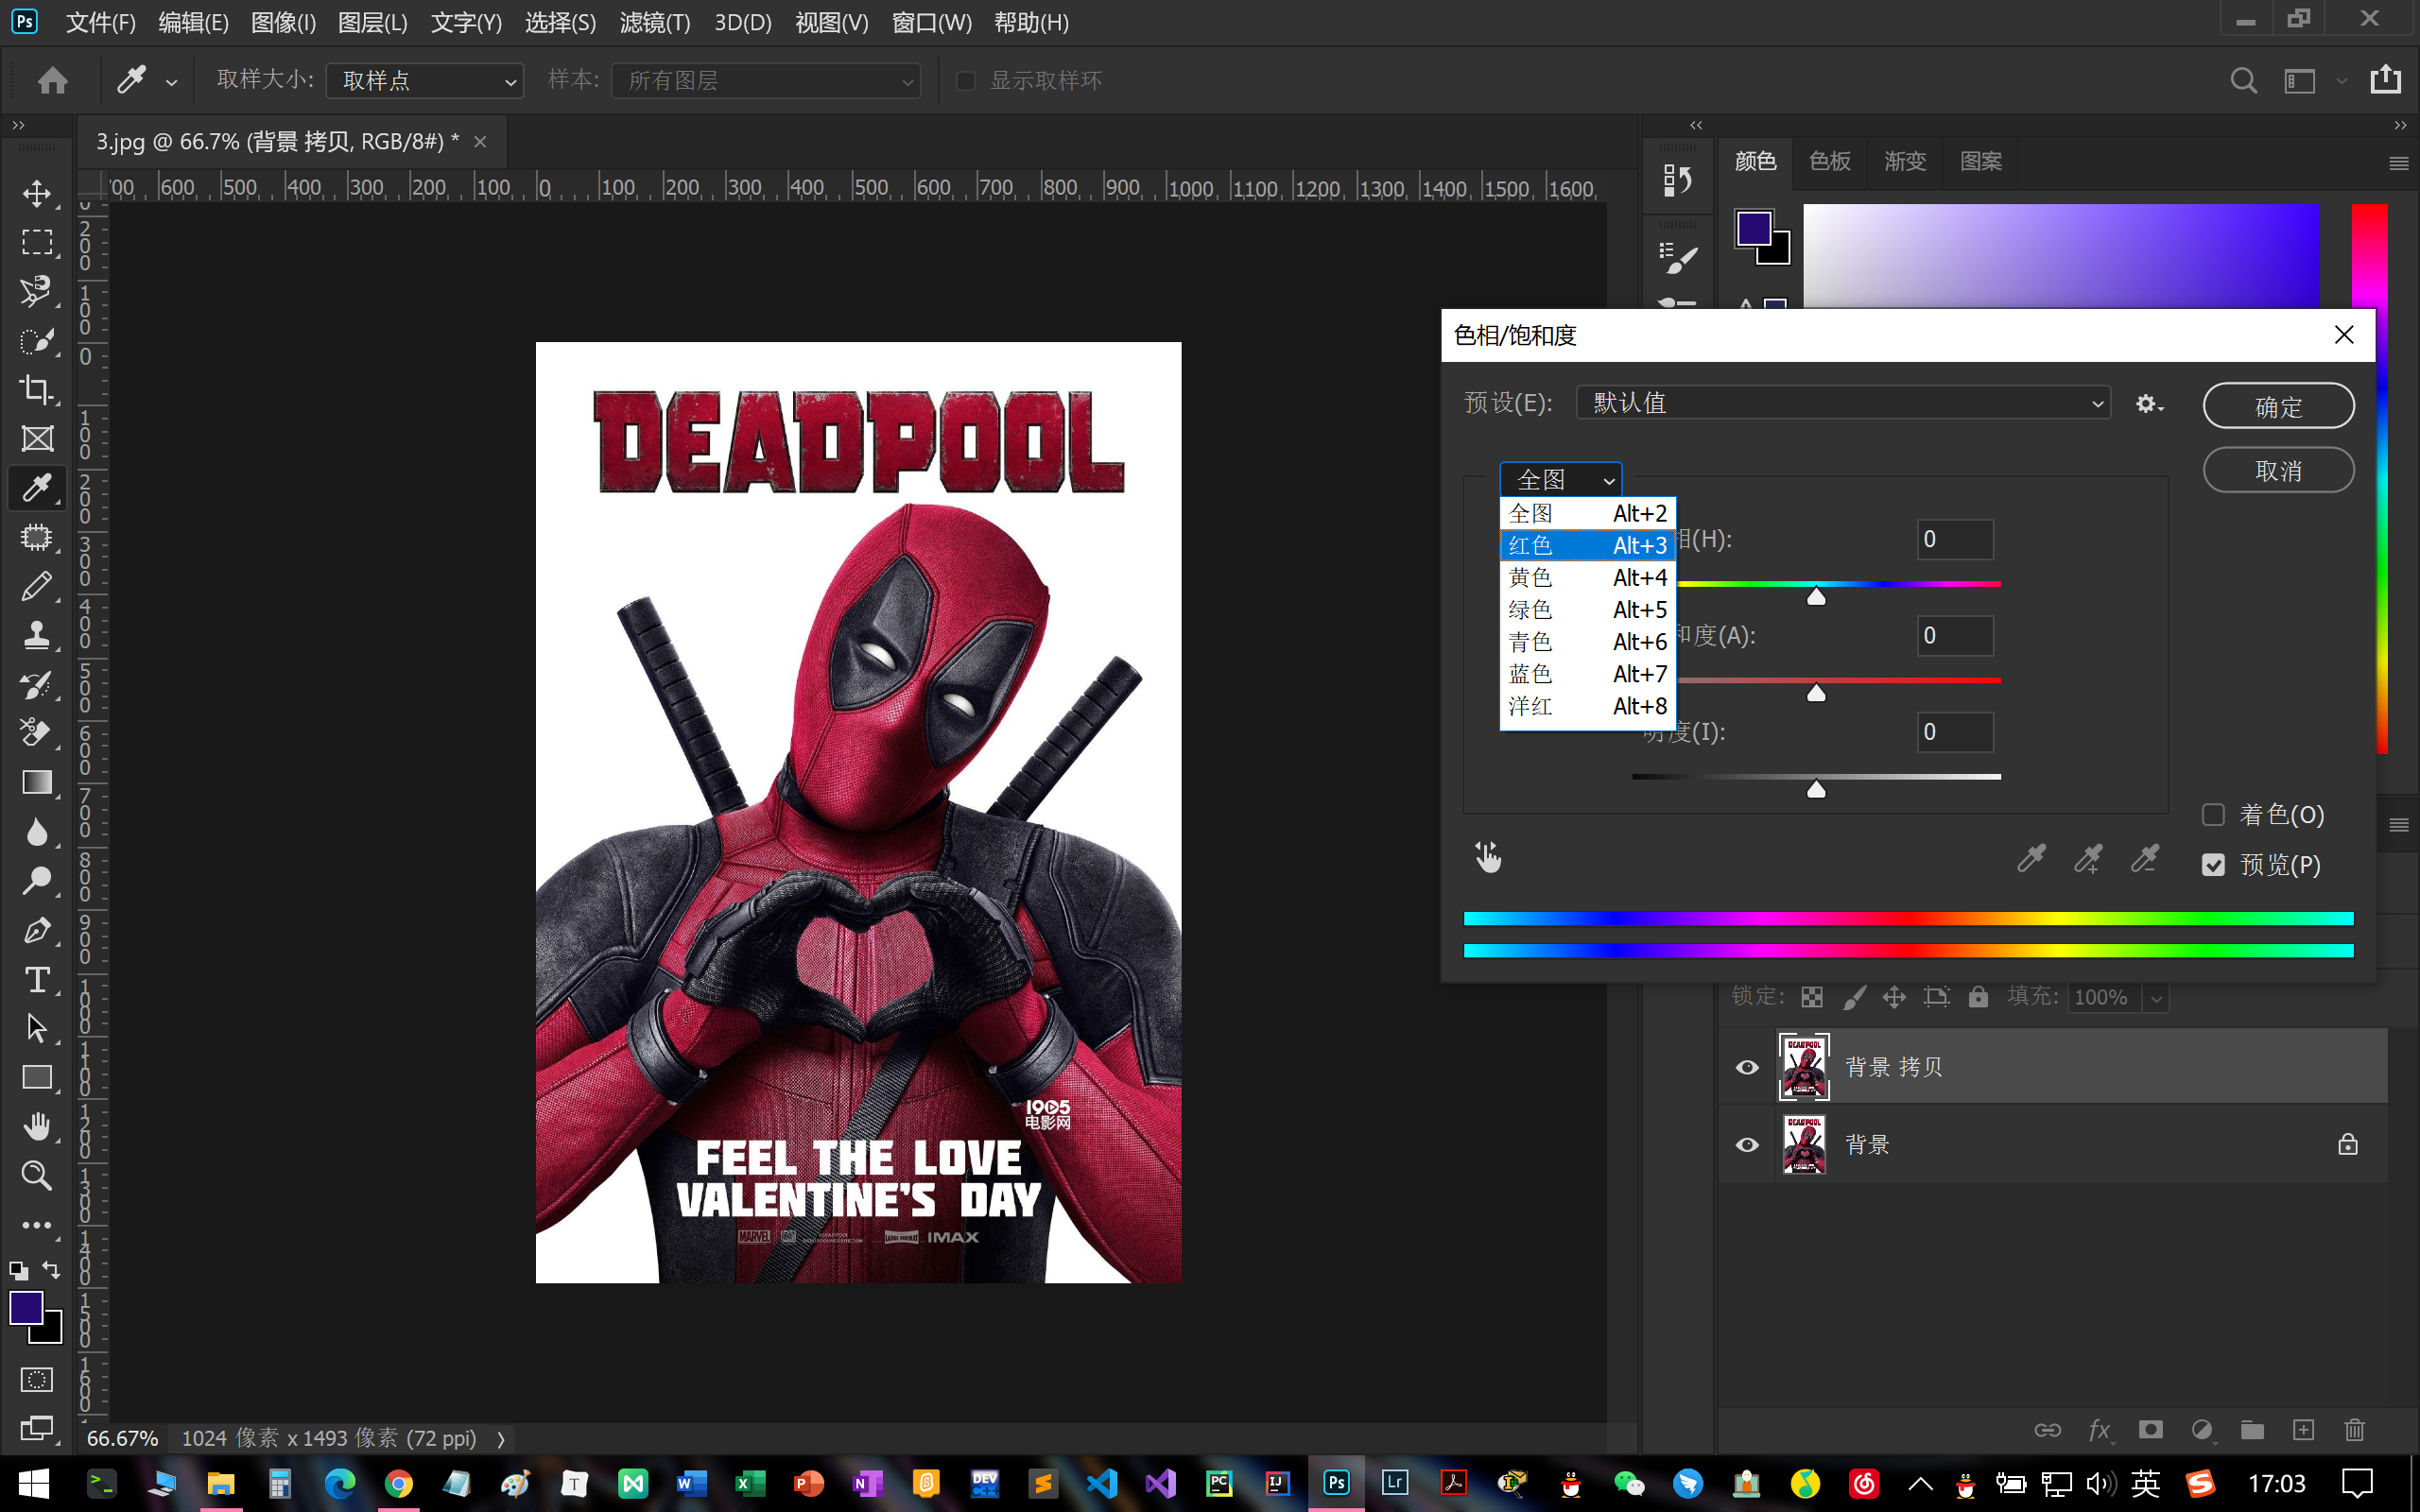Open the 预设 默认值 dropdown
The height and width of the screenshot is (1512, 2420).
point(1843,403)
